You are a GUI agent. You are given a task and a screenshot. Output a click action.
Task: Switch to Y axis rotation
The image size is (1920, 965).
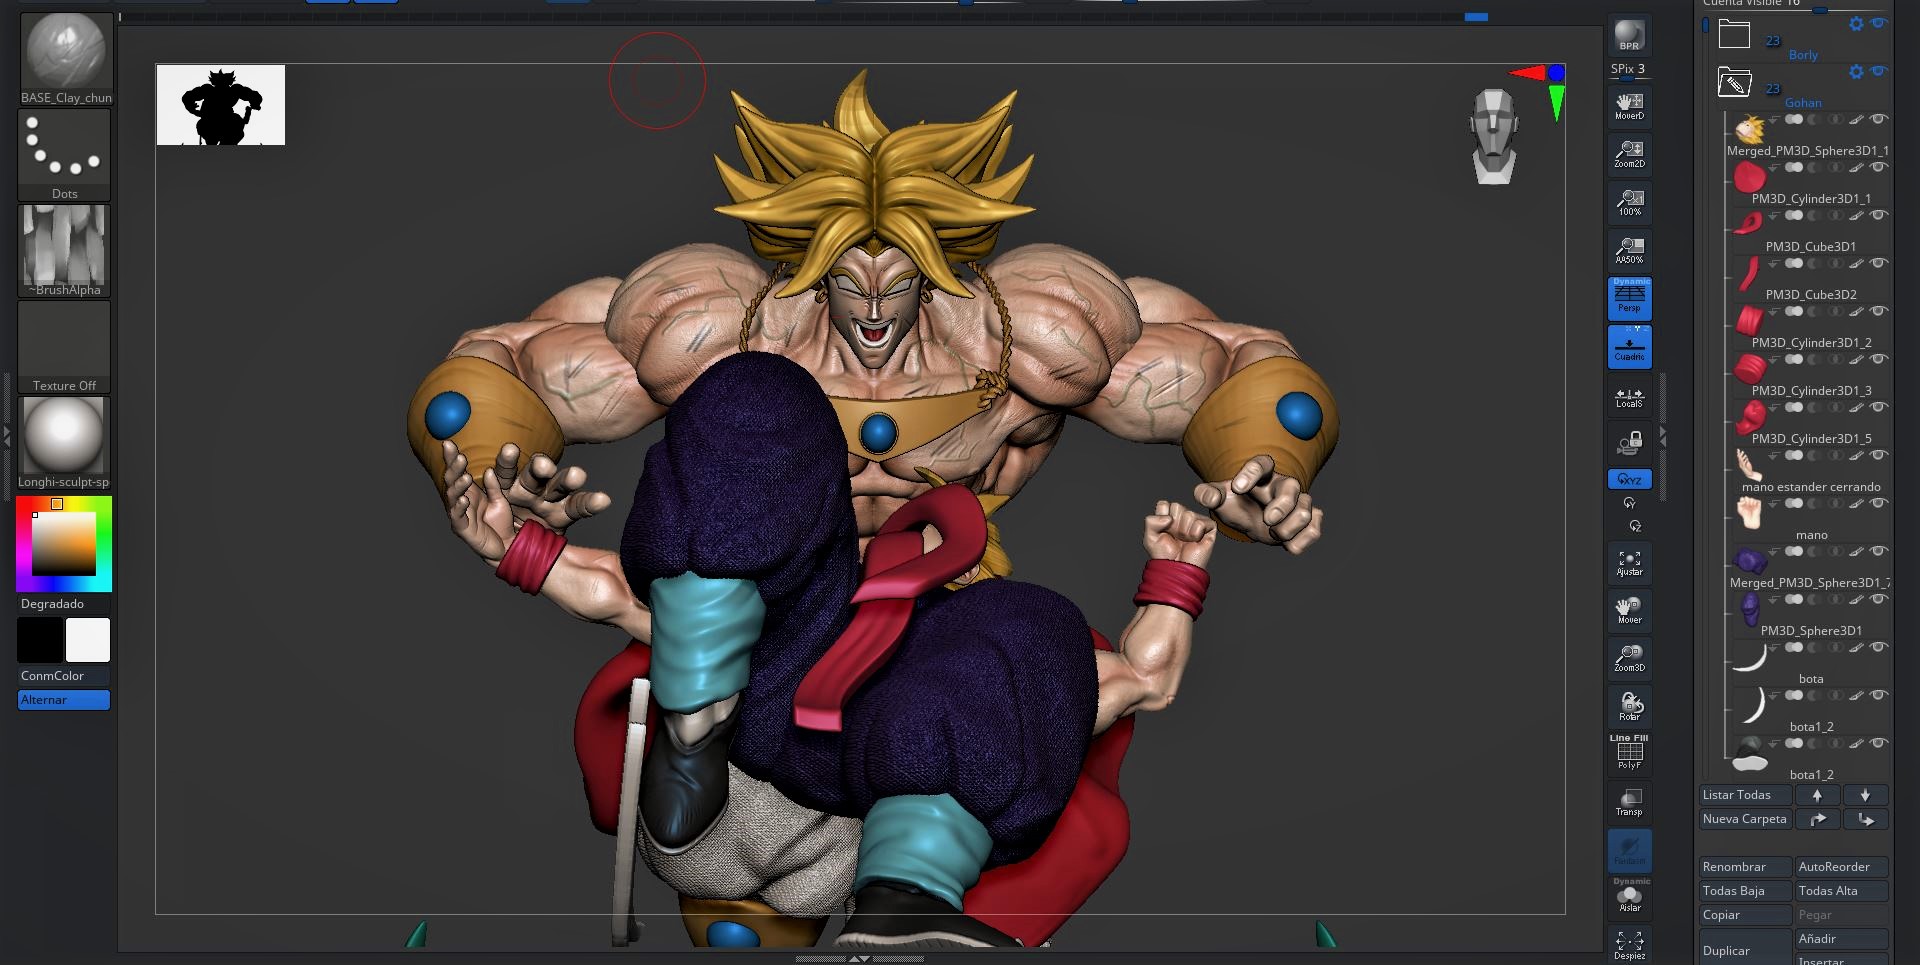(x=1630, y=503)
